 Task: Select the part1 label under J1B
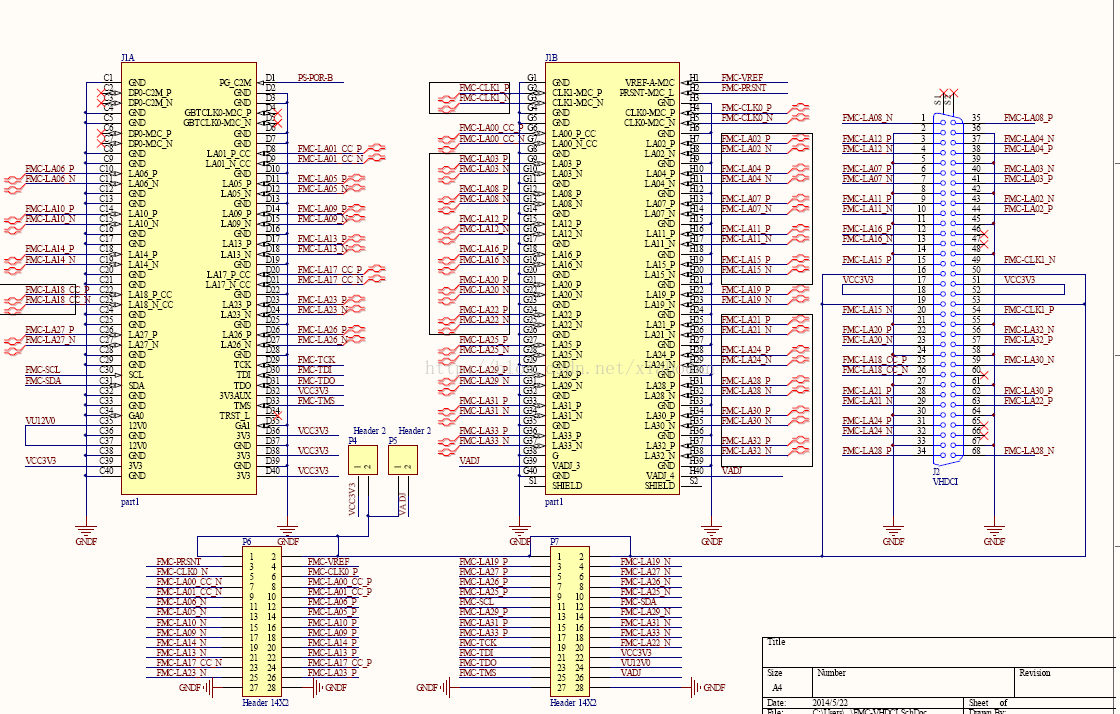(x=554, y=502)
